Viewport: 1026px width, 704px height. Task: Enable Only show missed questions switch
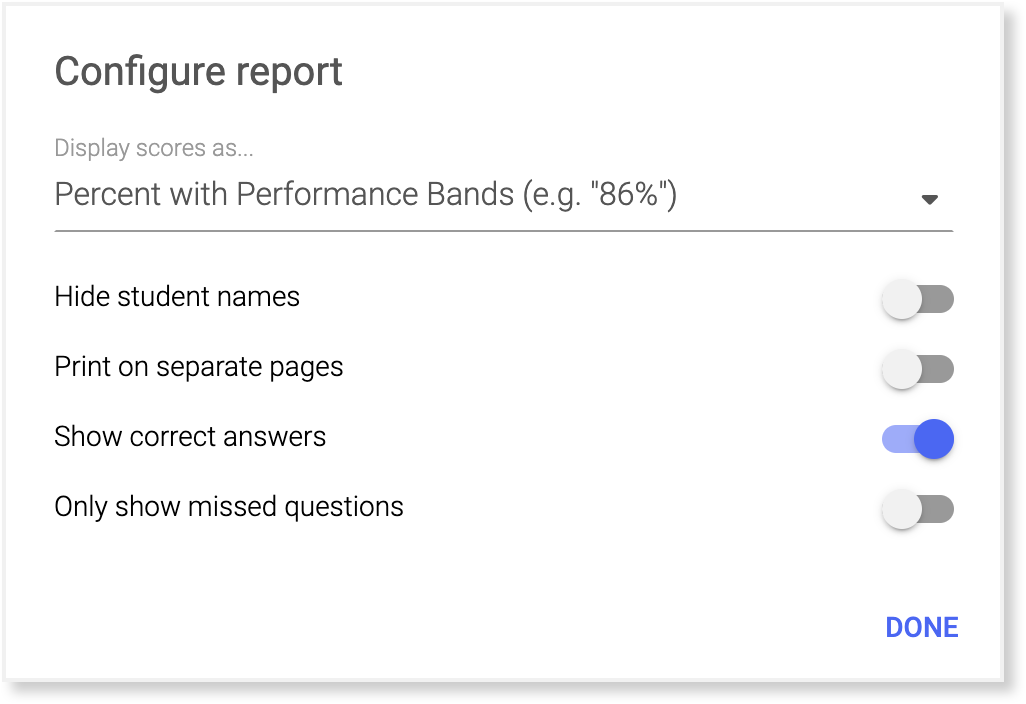917,509
